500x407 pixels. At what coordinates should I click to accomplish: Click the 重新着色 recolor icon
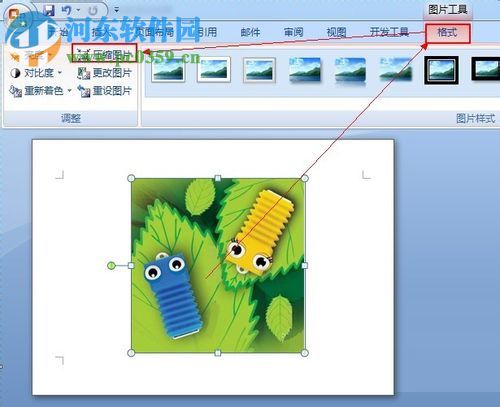[x=15, y=91]
